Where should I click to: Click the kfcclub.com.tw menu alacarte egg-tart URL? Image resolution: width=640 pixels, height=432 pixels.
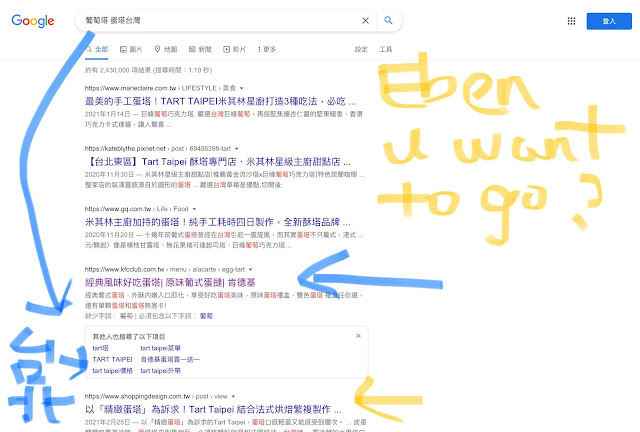pos(165,269)
